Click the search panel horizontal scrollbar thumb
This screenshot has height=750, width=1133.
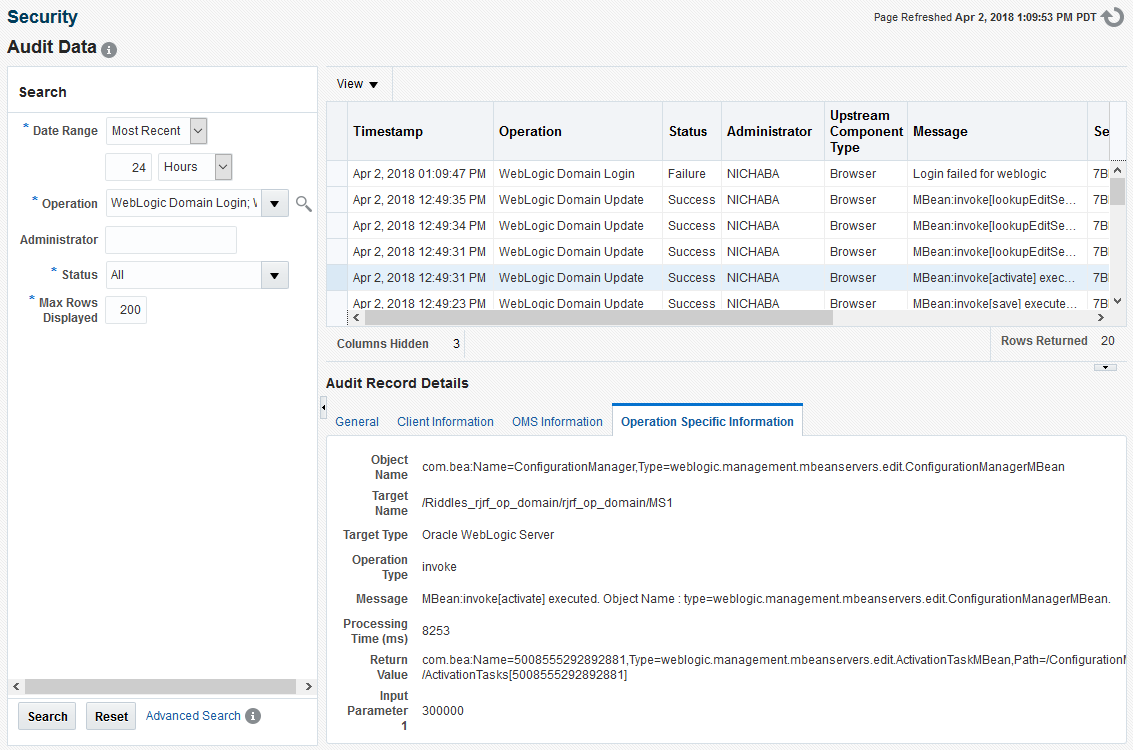pyautogui.click(x=160, y=686)
